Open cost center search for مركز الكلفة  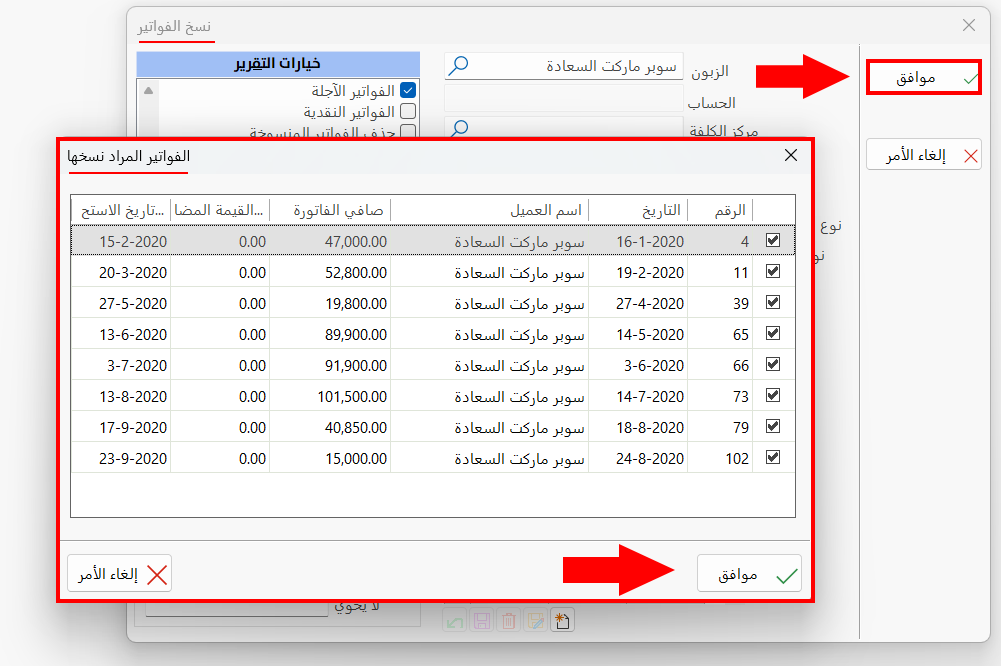click(460, 129)
